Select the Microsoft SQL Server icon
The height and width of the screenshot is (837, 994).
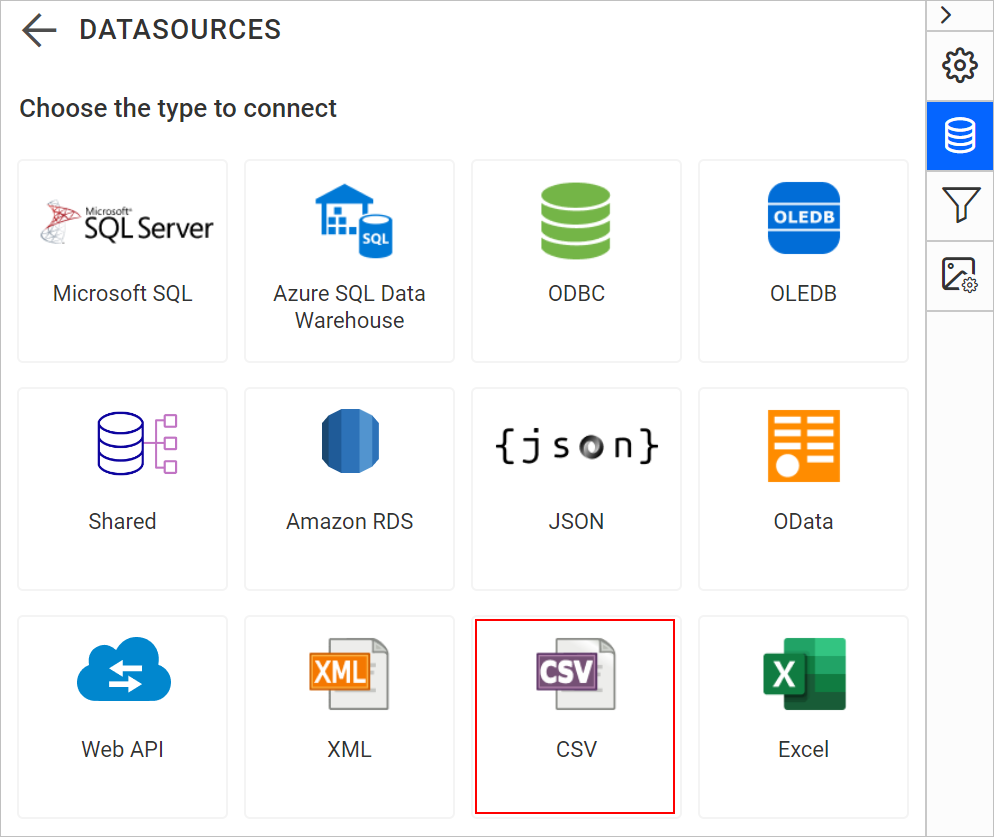point(126,222)
